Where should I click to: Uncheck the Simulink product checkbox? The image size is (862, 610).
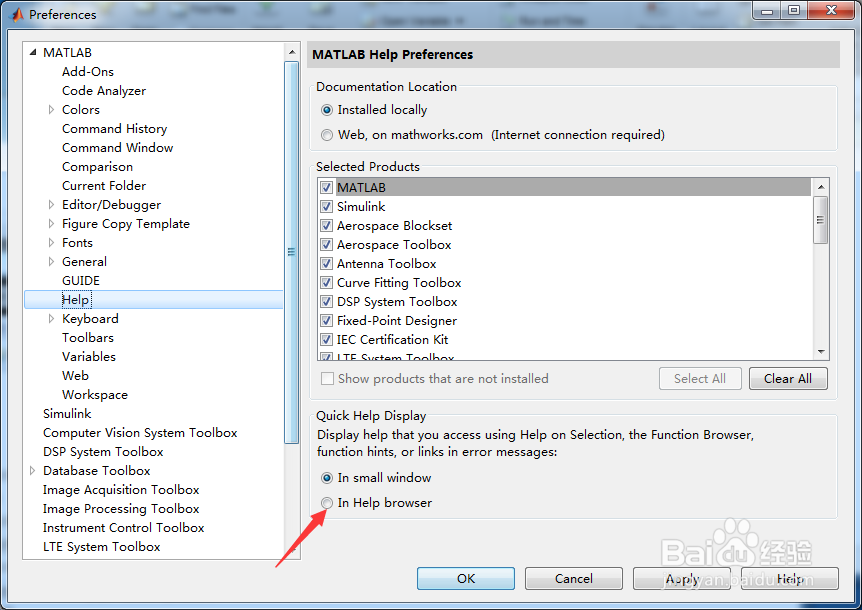click(x=327, y=207)
